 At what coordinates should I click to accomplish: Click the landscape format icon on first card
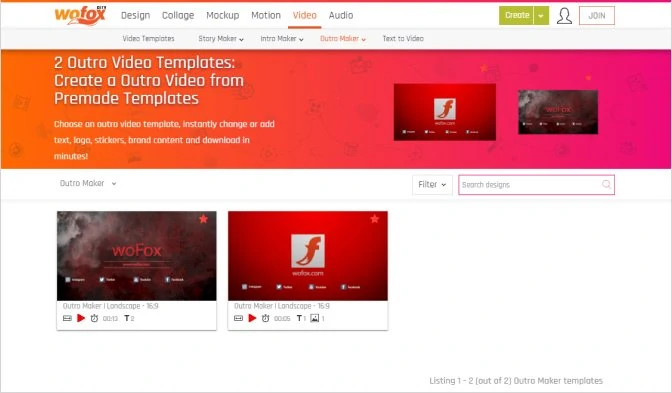coord(67,318)
